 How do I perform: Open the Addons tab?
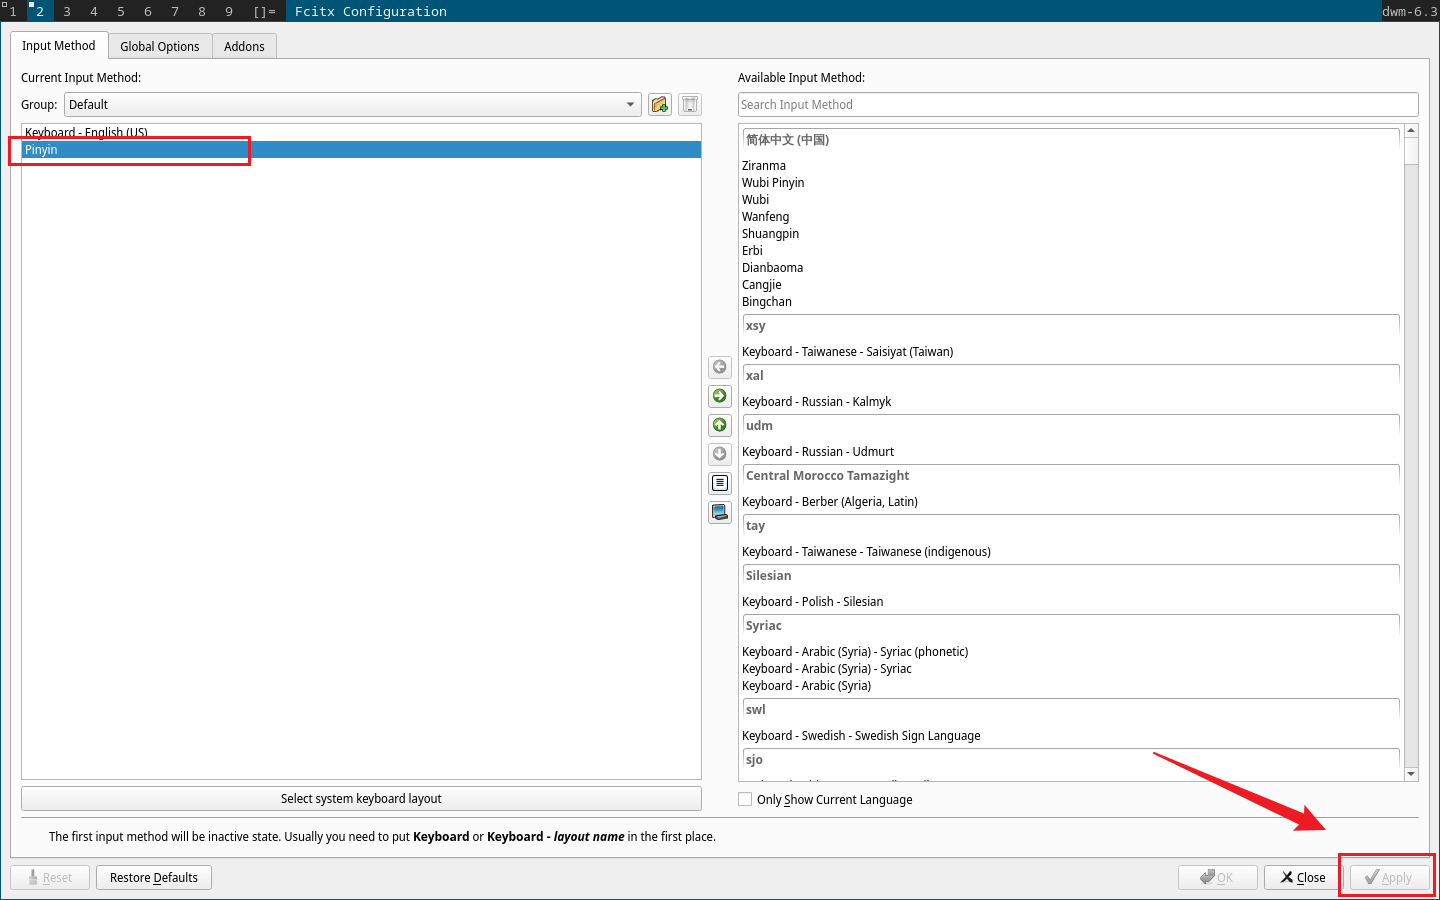click(244, 46)
